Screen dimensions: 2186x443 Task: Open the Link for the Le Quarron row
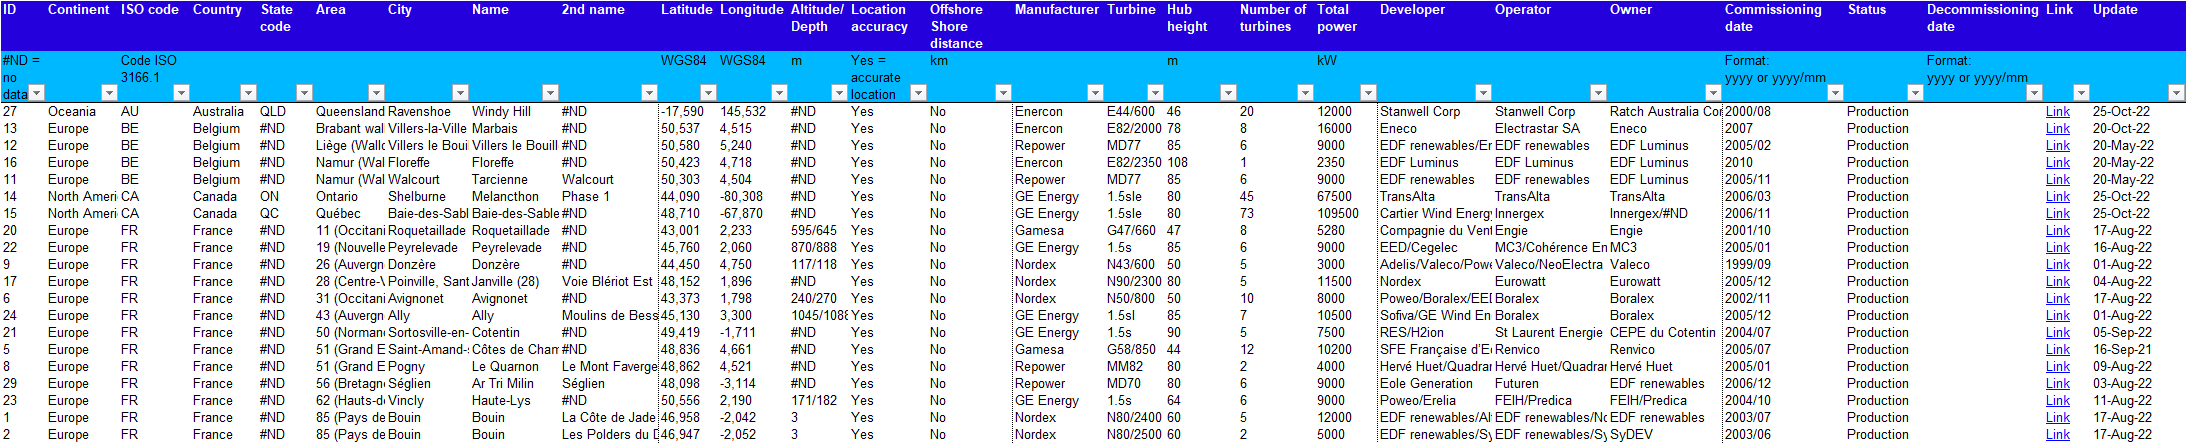2057,367
